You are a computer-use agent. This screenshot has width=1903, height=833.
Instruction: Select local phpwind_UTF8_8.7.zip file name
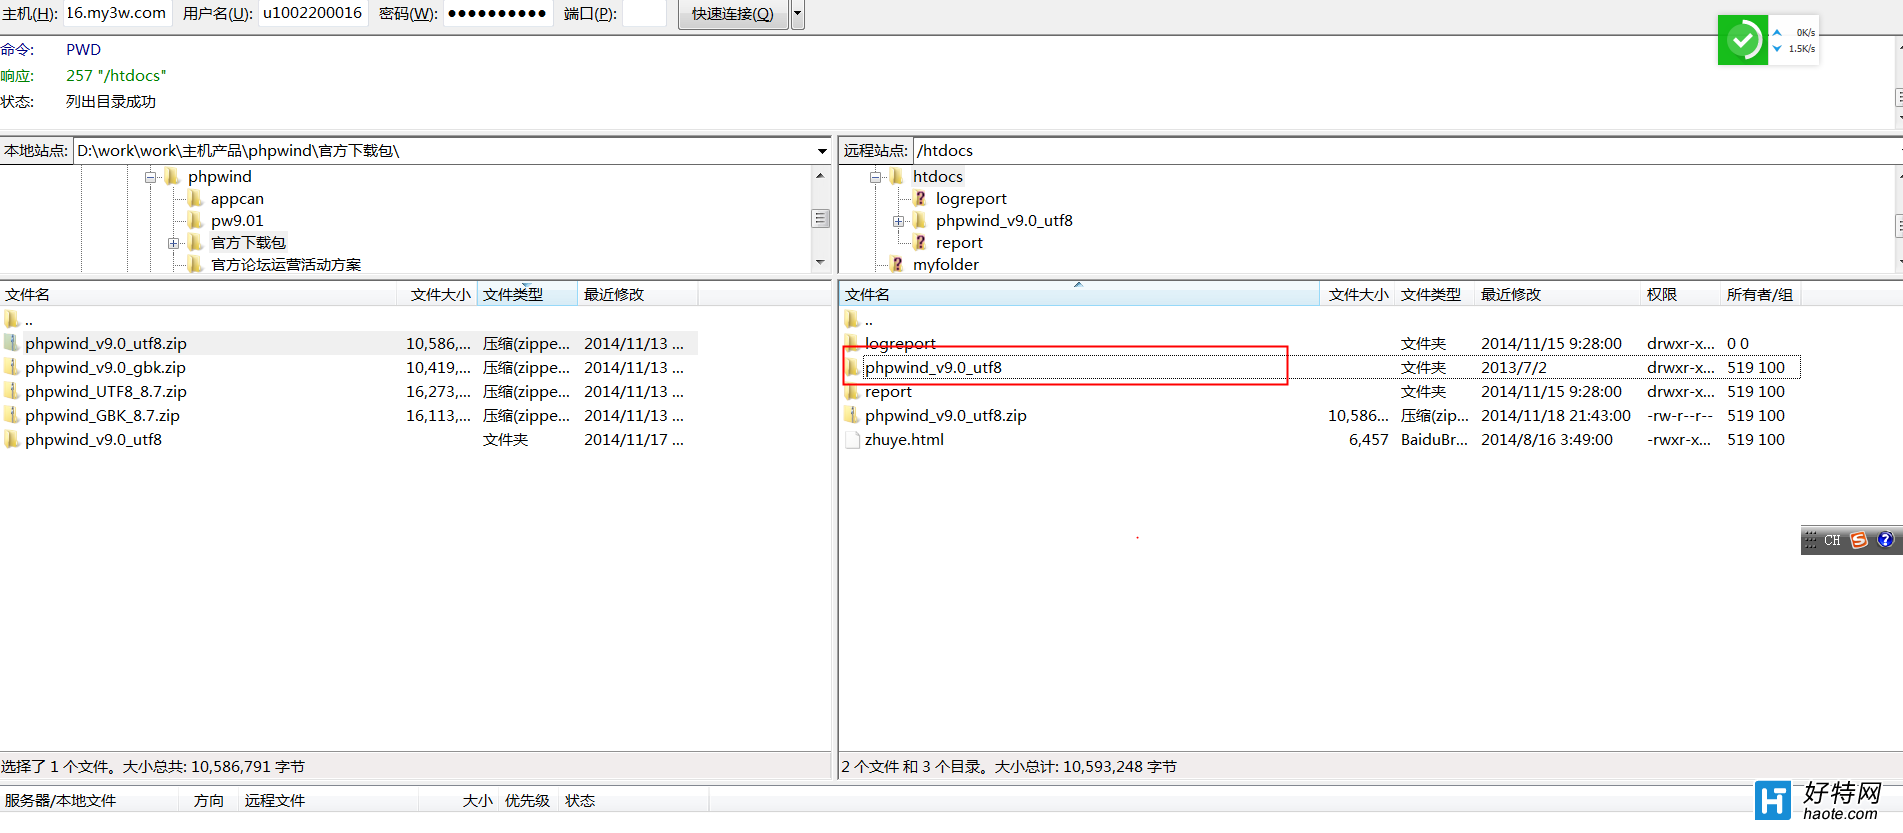pyautogui.click(x=106, y=391)
